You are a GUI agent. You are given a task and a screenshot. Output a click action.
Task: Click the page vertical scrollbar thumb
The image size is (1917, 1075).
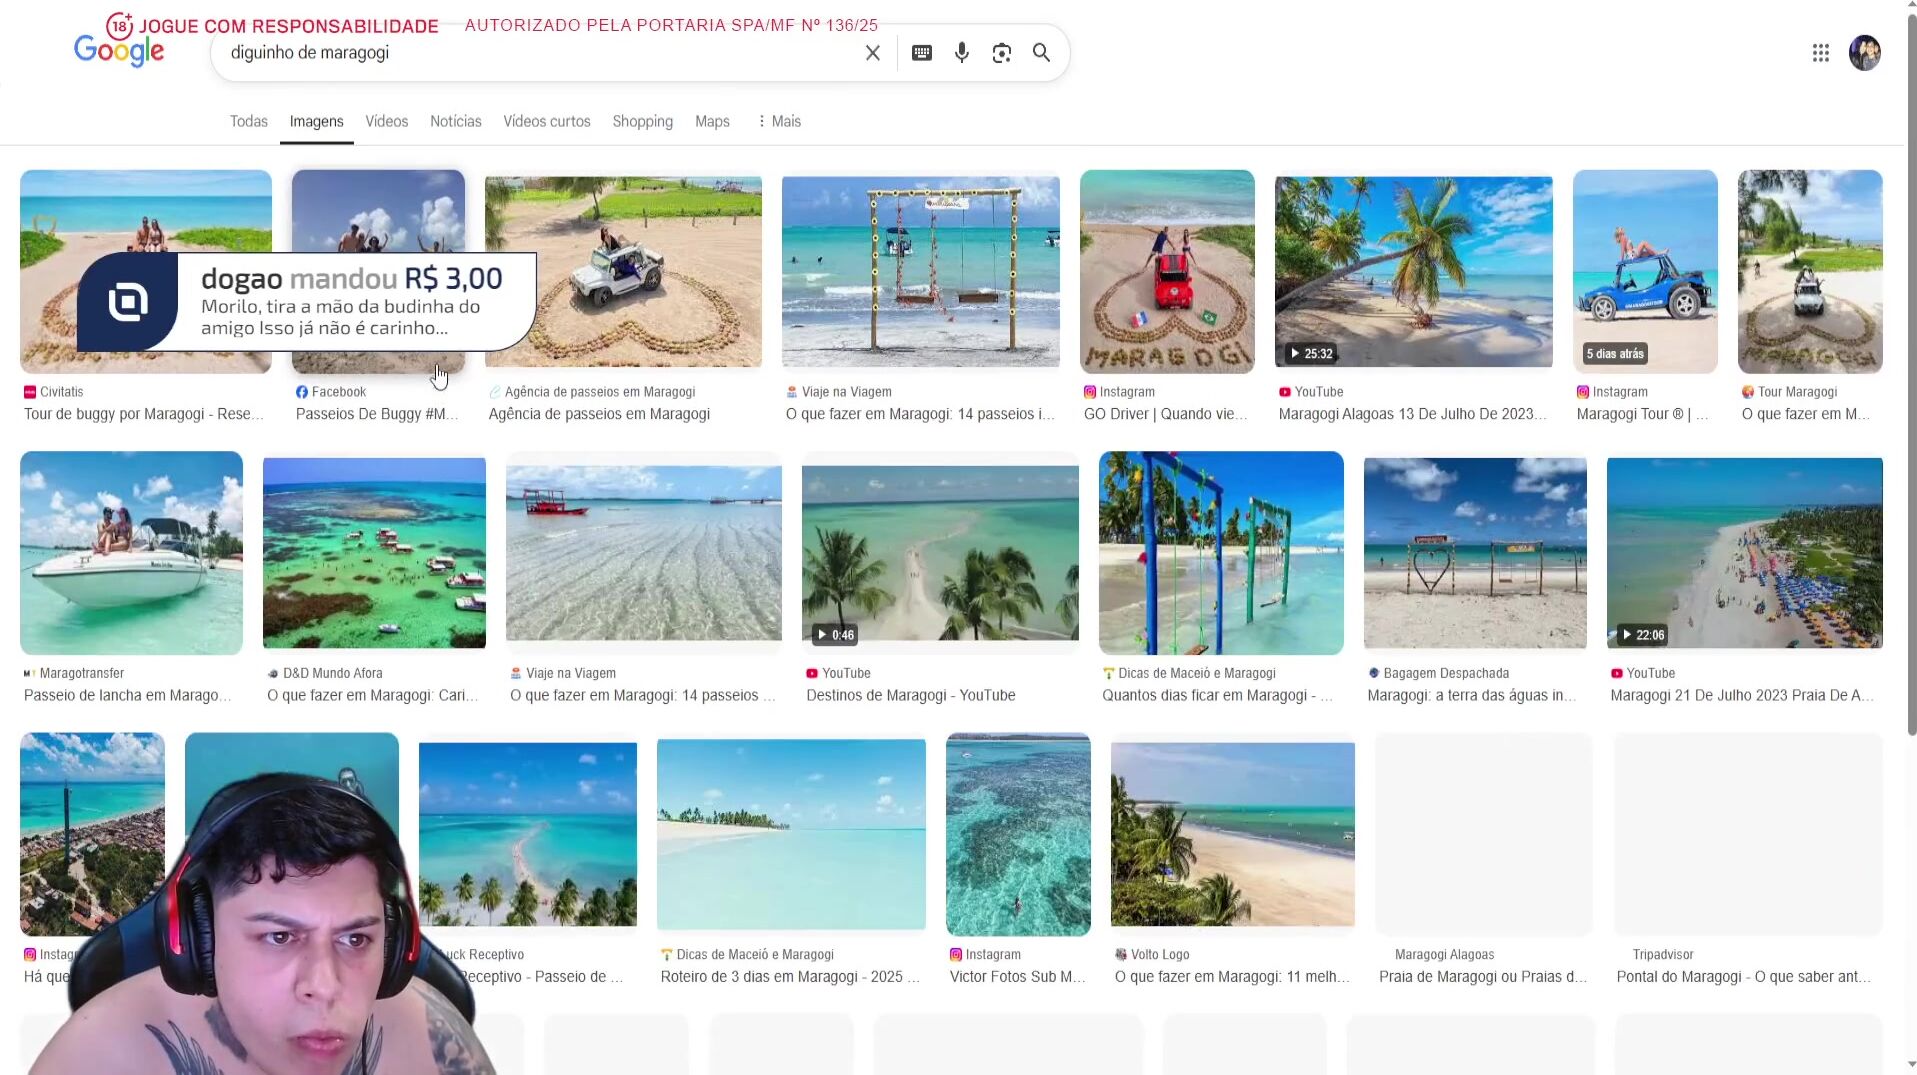click(1911, 375)
